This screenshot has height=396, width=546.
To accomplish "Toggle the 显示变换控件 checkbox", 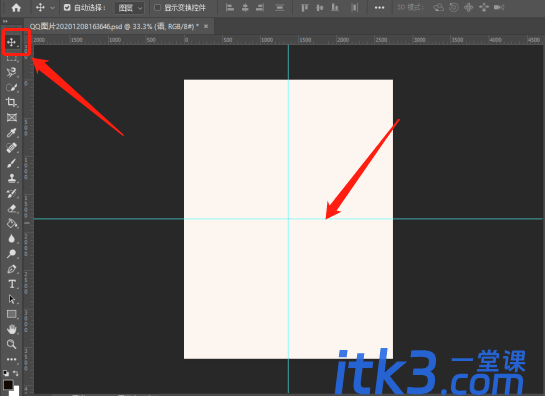I will pyautogui.click(x=157, y=8).
